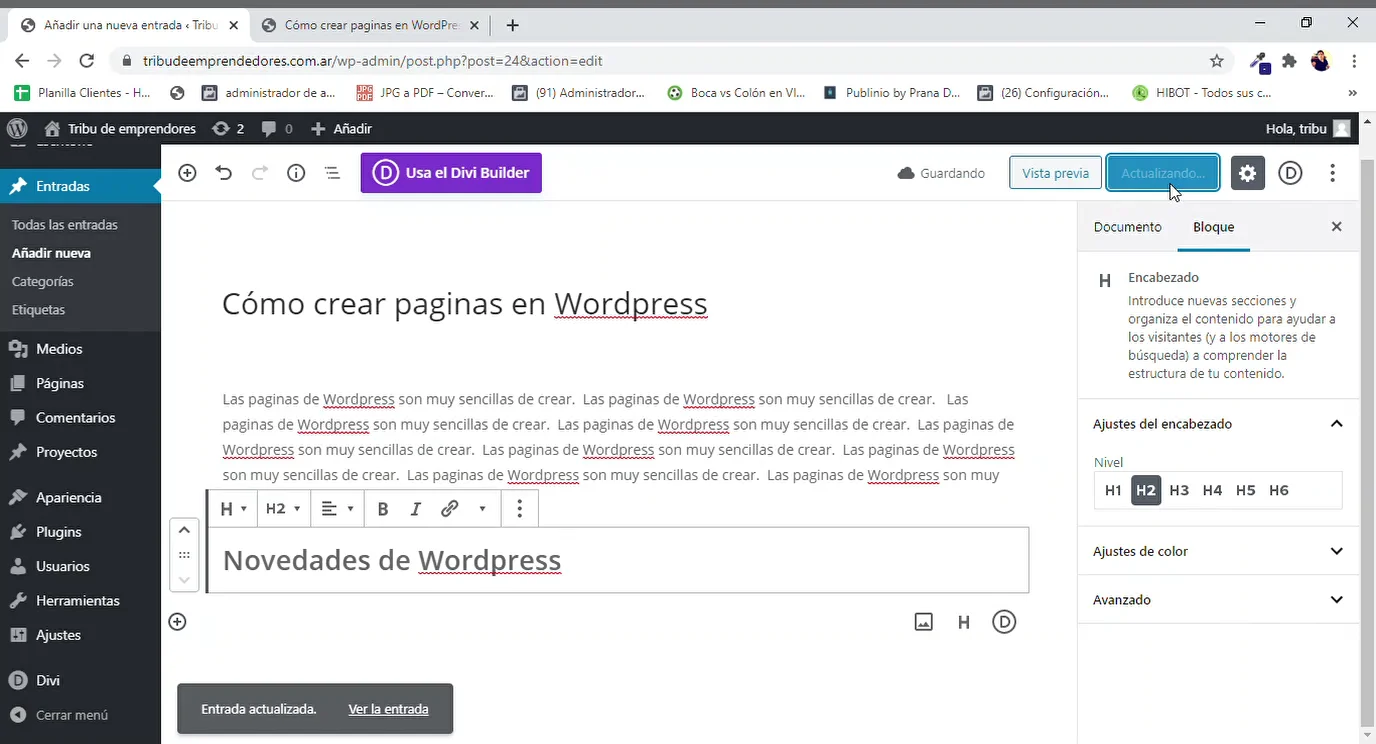Open Medios admin menu
1376x744 pixels.
(80, 349)
